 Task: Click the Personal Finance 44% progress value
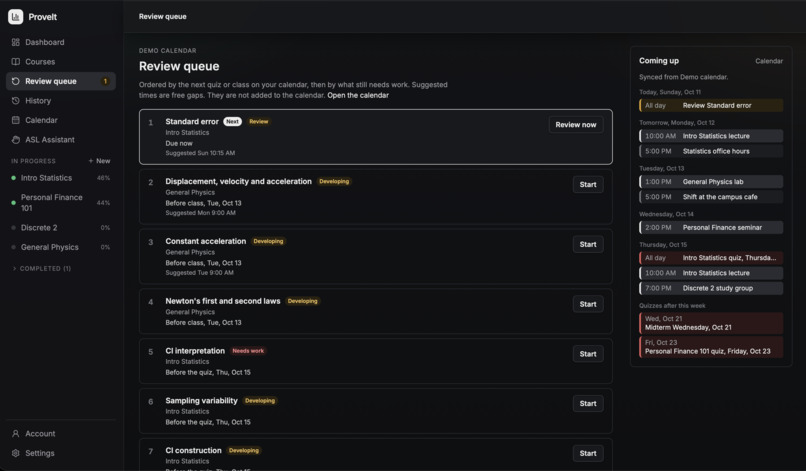103,203
